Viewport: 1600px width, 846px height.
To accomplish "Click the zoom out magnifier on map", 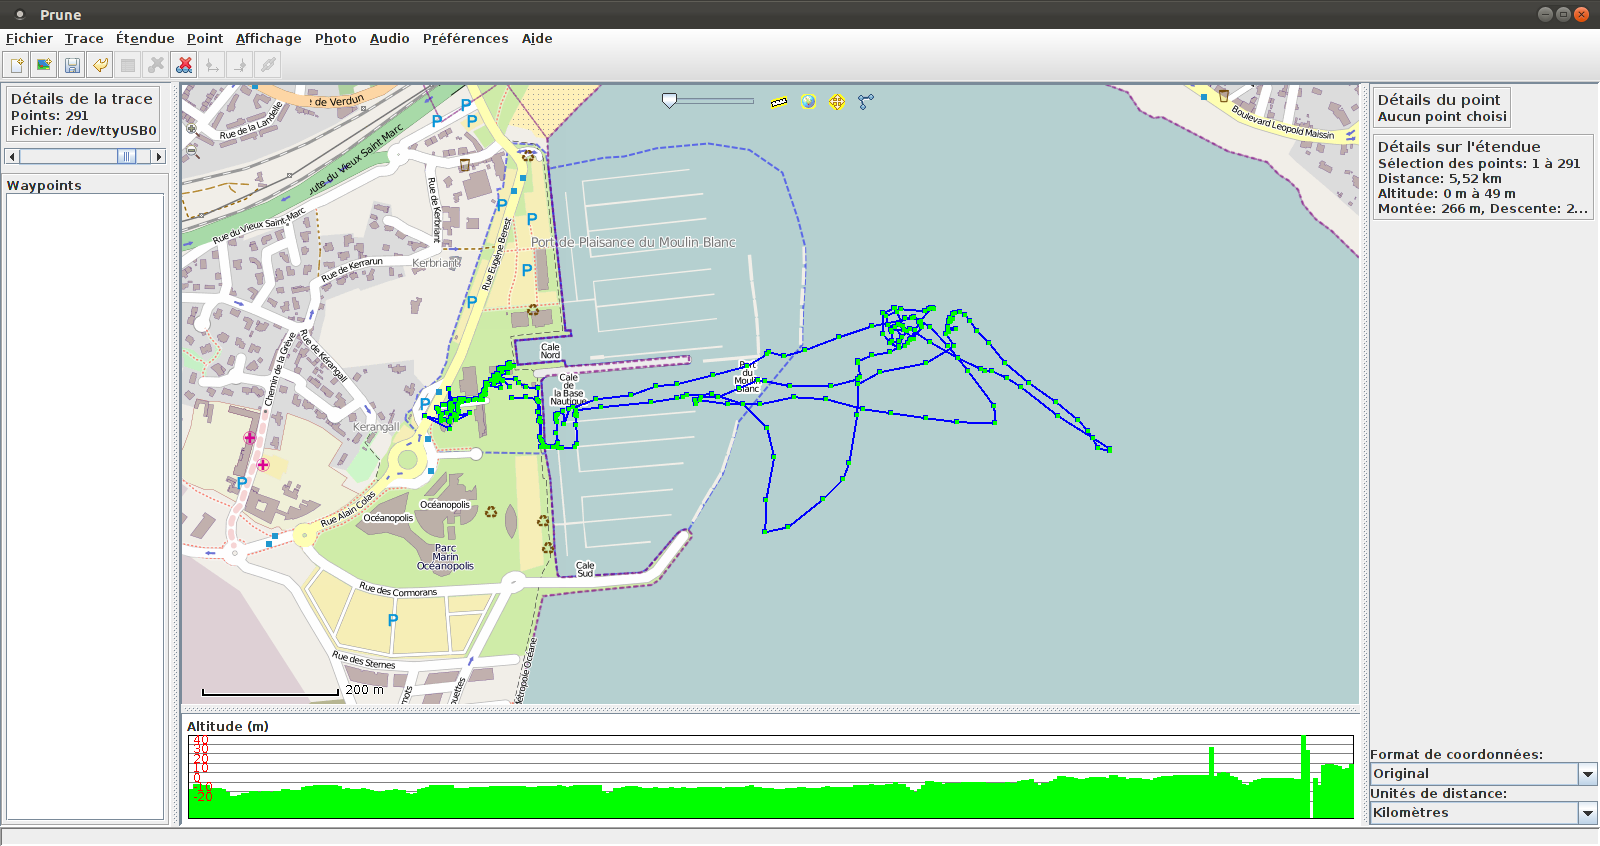I will (192, 152).
